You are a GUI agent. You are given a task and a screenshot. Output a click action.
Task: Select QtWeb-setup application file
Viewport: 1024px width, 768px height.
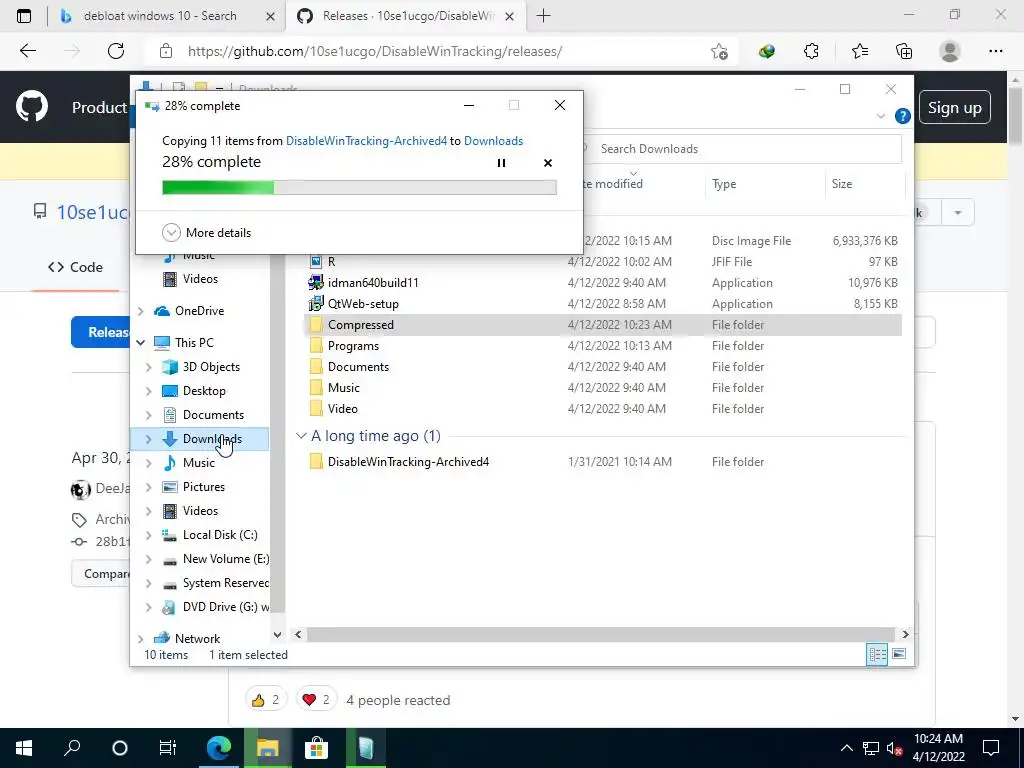pos(363,304)
